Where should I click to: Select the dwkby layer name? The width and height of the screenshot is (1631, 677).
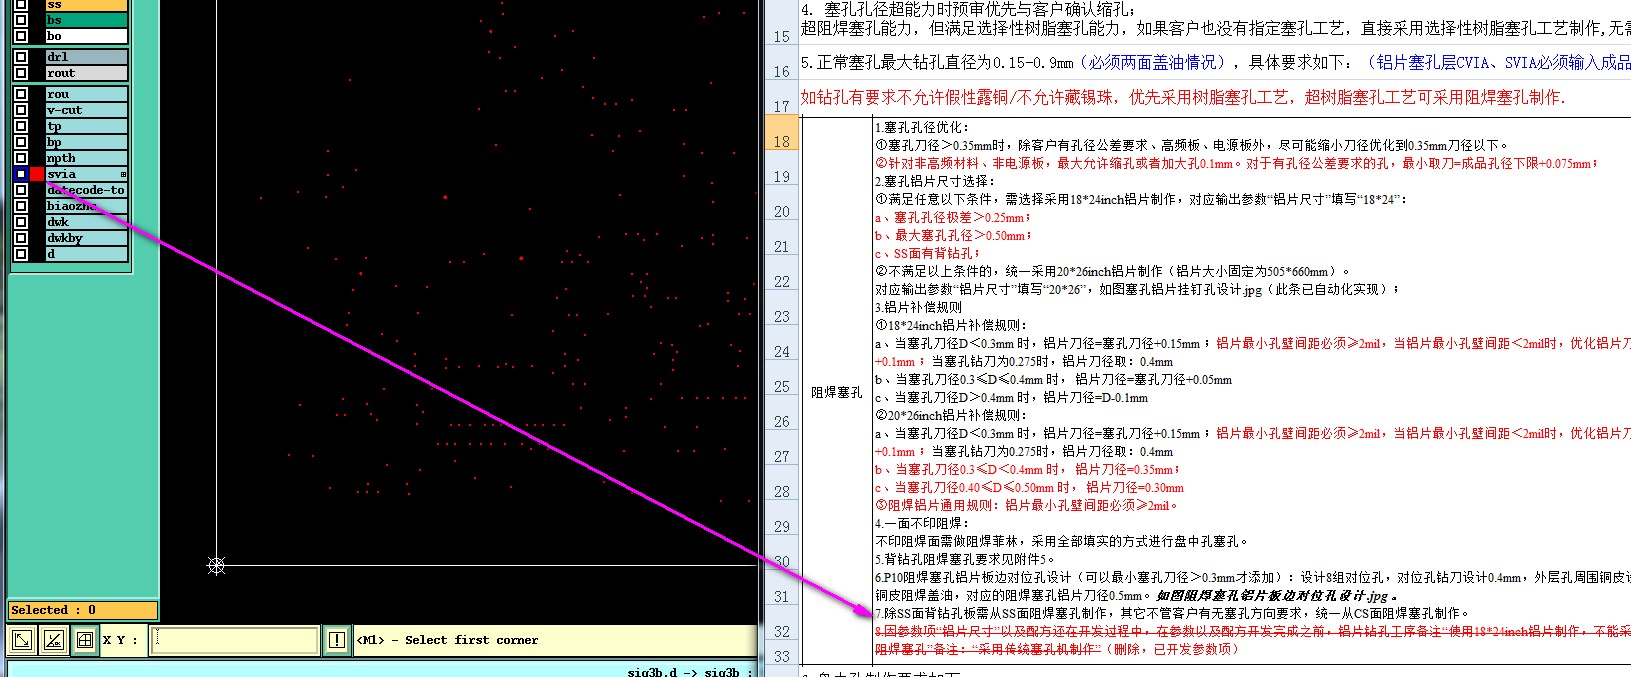(x=87, y=238)
